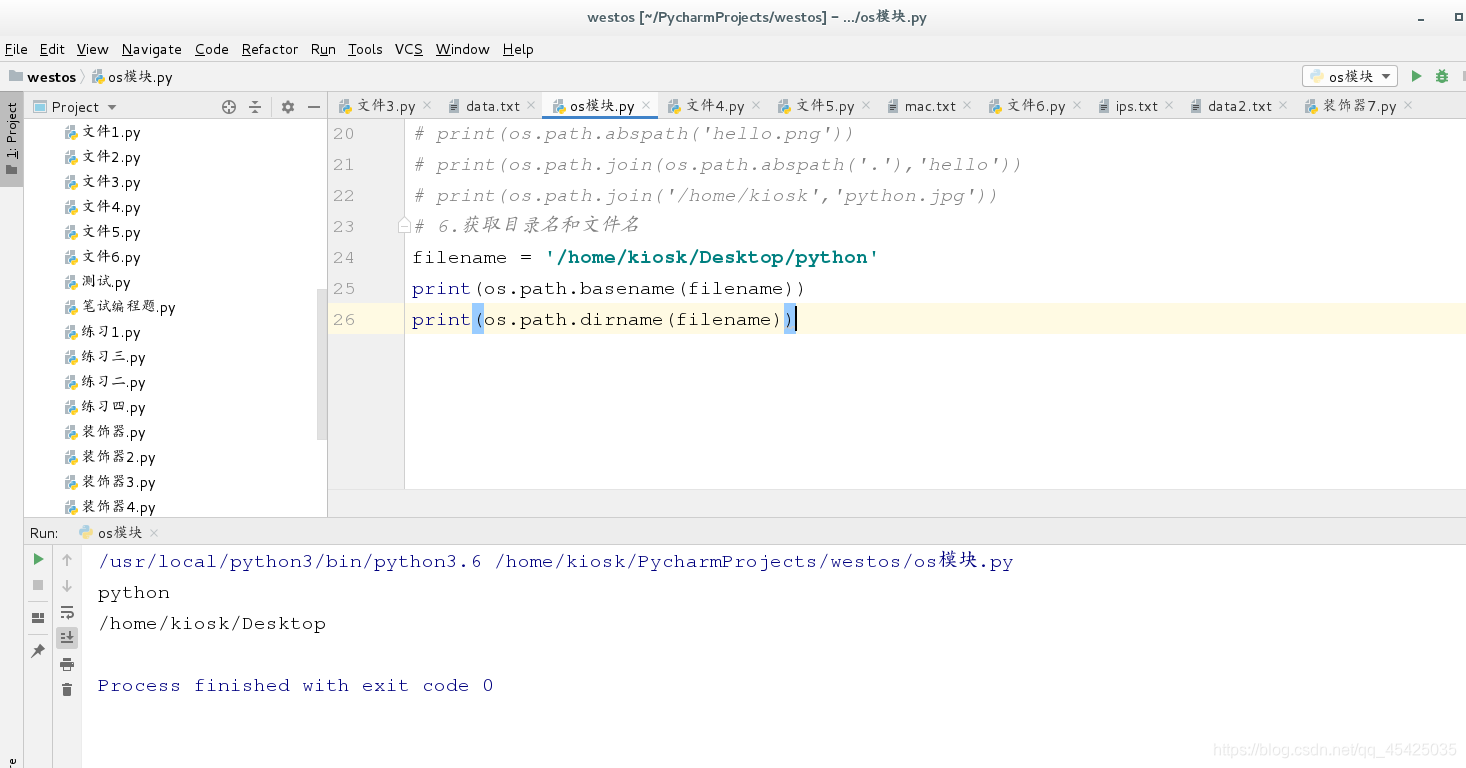Image resolution: width=1466 pixels, height=768 pixels.
Task: Switch to the data2.txt editor tab
Action: (1240, 106)
